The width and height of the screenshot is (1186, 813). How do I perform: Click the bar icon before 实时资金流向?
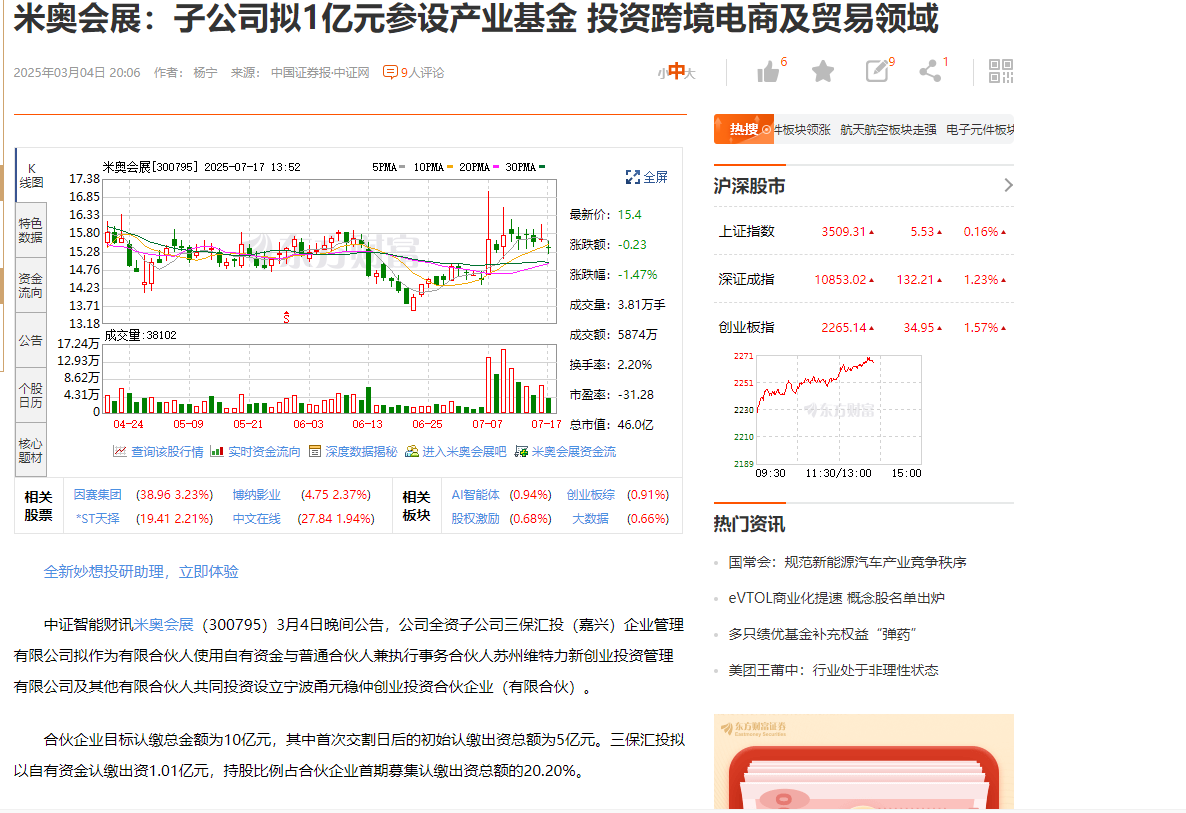tap(216, 451)
